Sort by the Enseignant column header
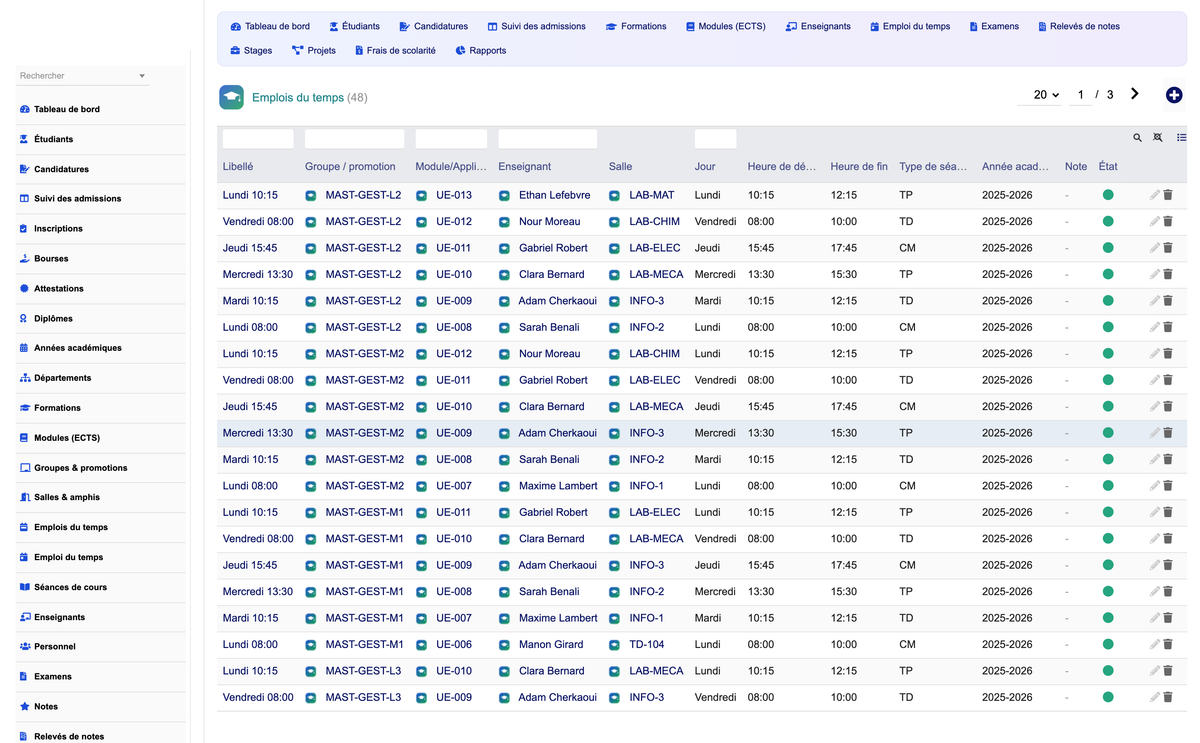The height and width of the screenshot is (743, 1200). (525, 167)
